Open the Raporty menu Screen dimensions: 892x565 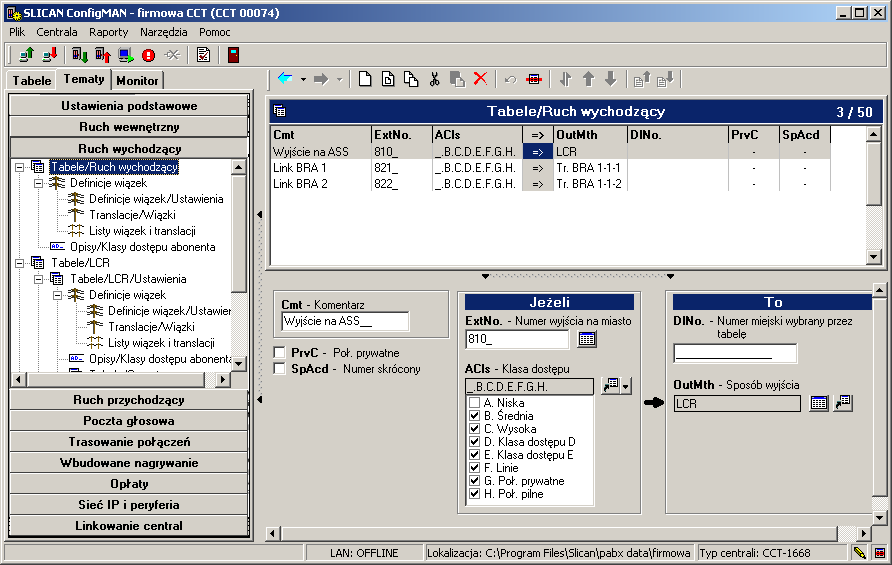[108, 32]
